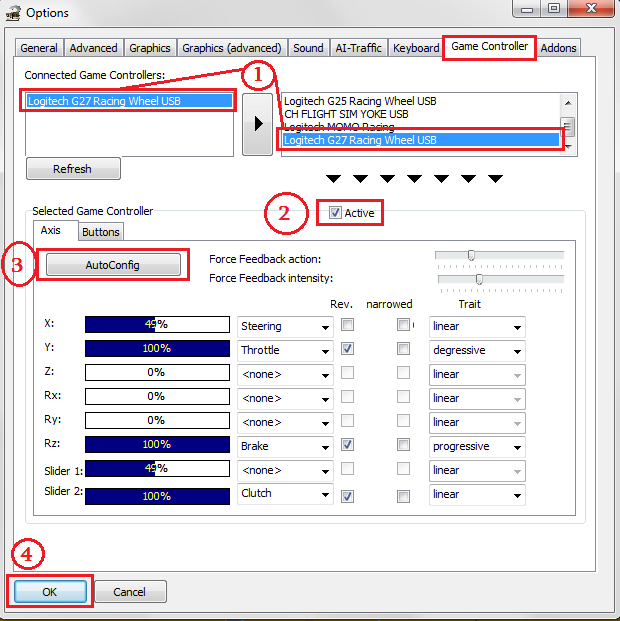Open the Throttle function dropdown for Y
Screen dimensions: 620x621
point(285,351)
